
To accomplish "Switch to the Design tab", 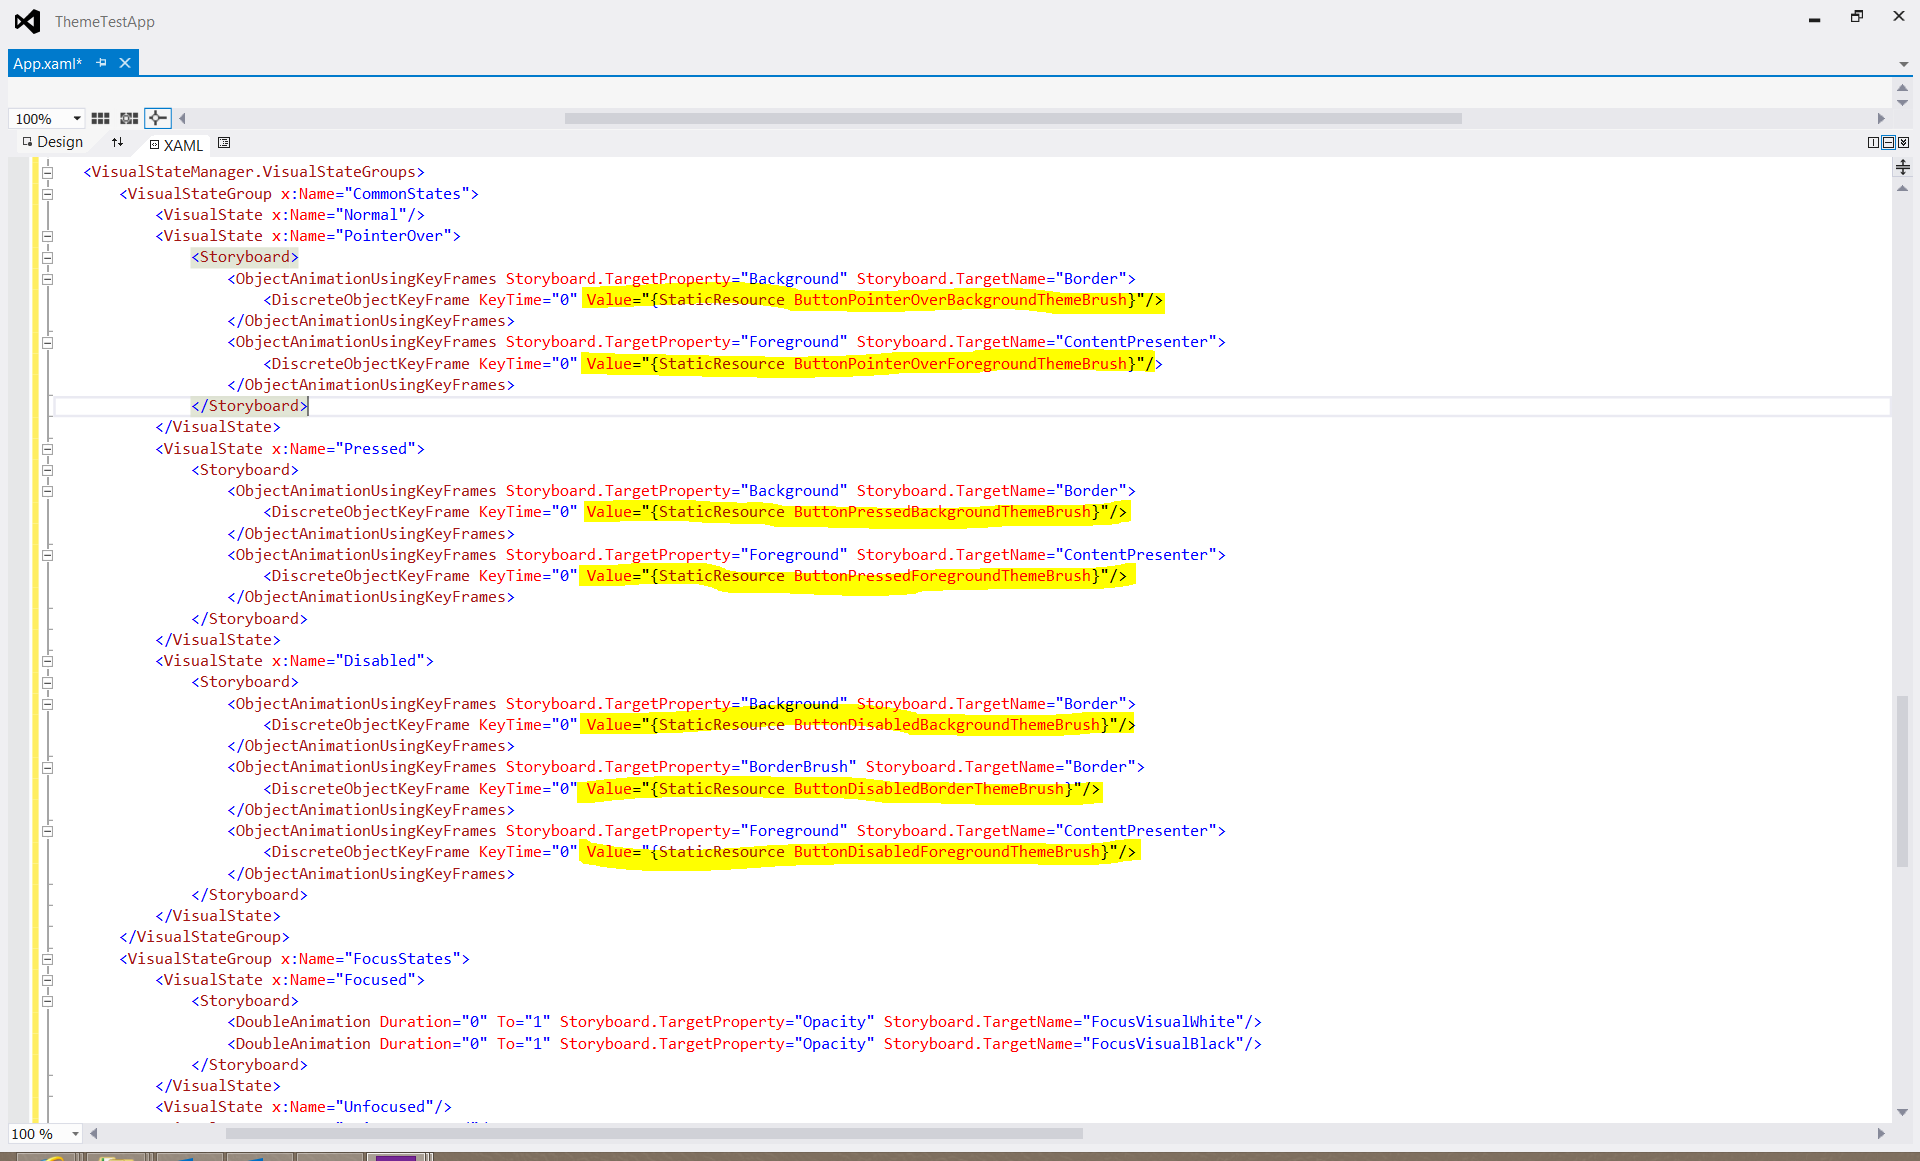I will [59, 143].
